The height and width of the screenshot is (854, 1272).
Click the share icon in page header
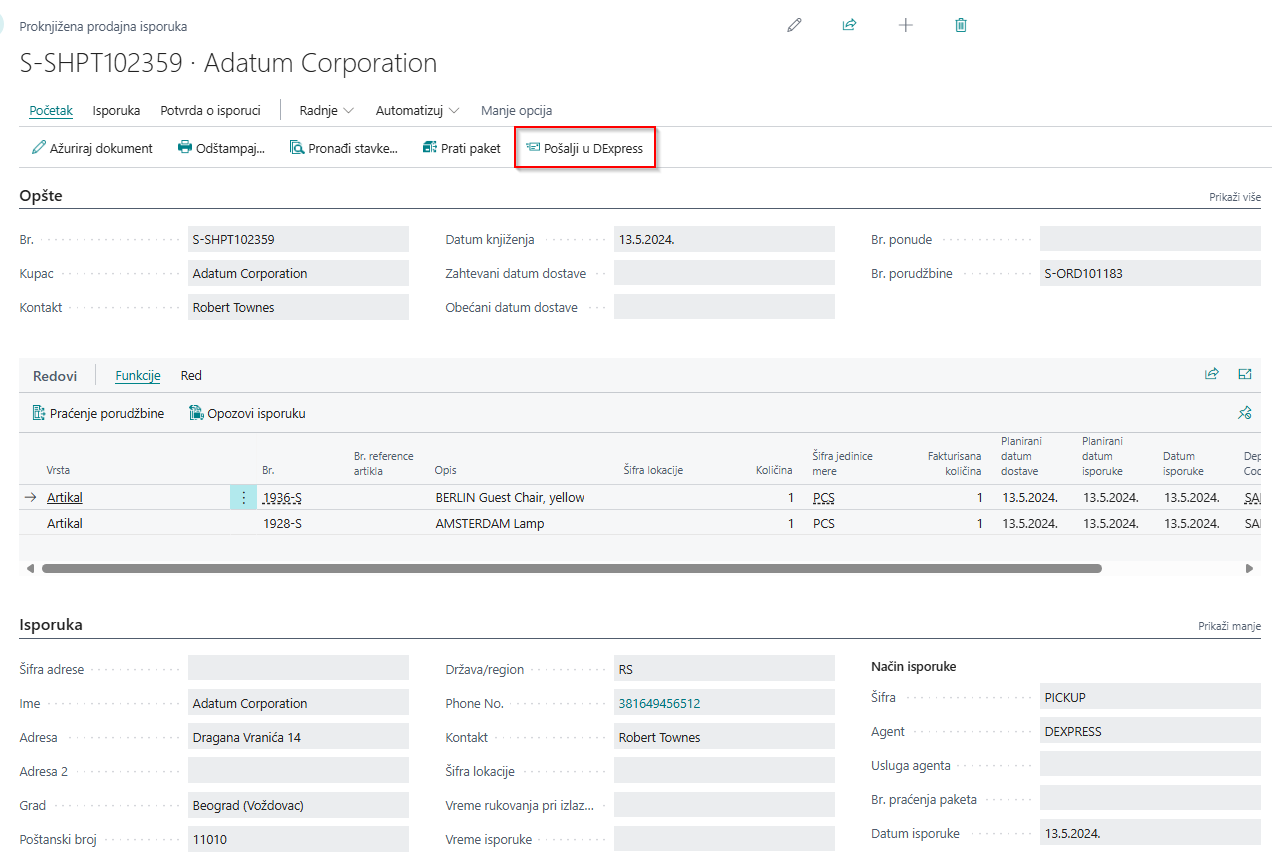pos(850,26)
